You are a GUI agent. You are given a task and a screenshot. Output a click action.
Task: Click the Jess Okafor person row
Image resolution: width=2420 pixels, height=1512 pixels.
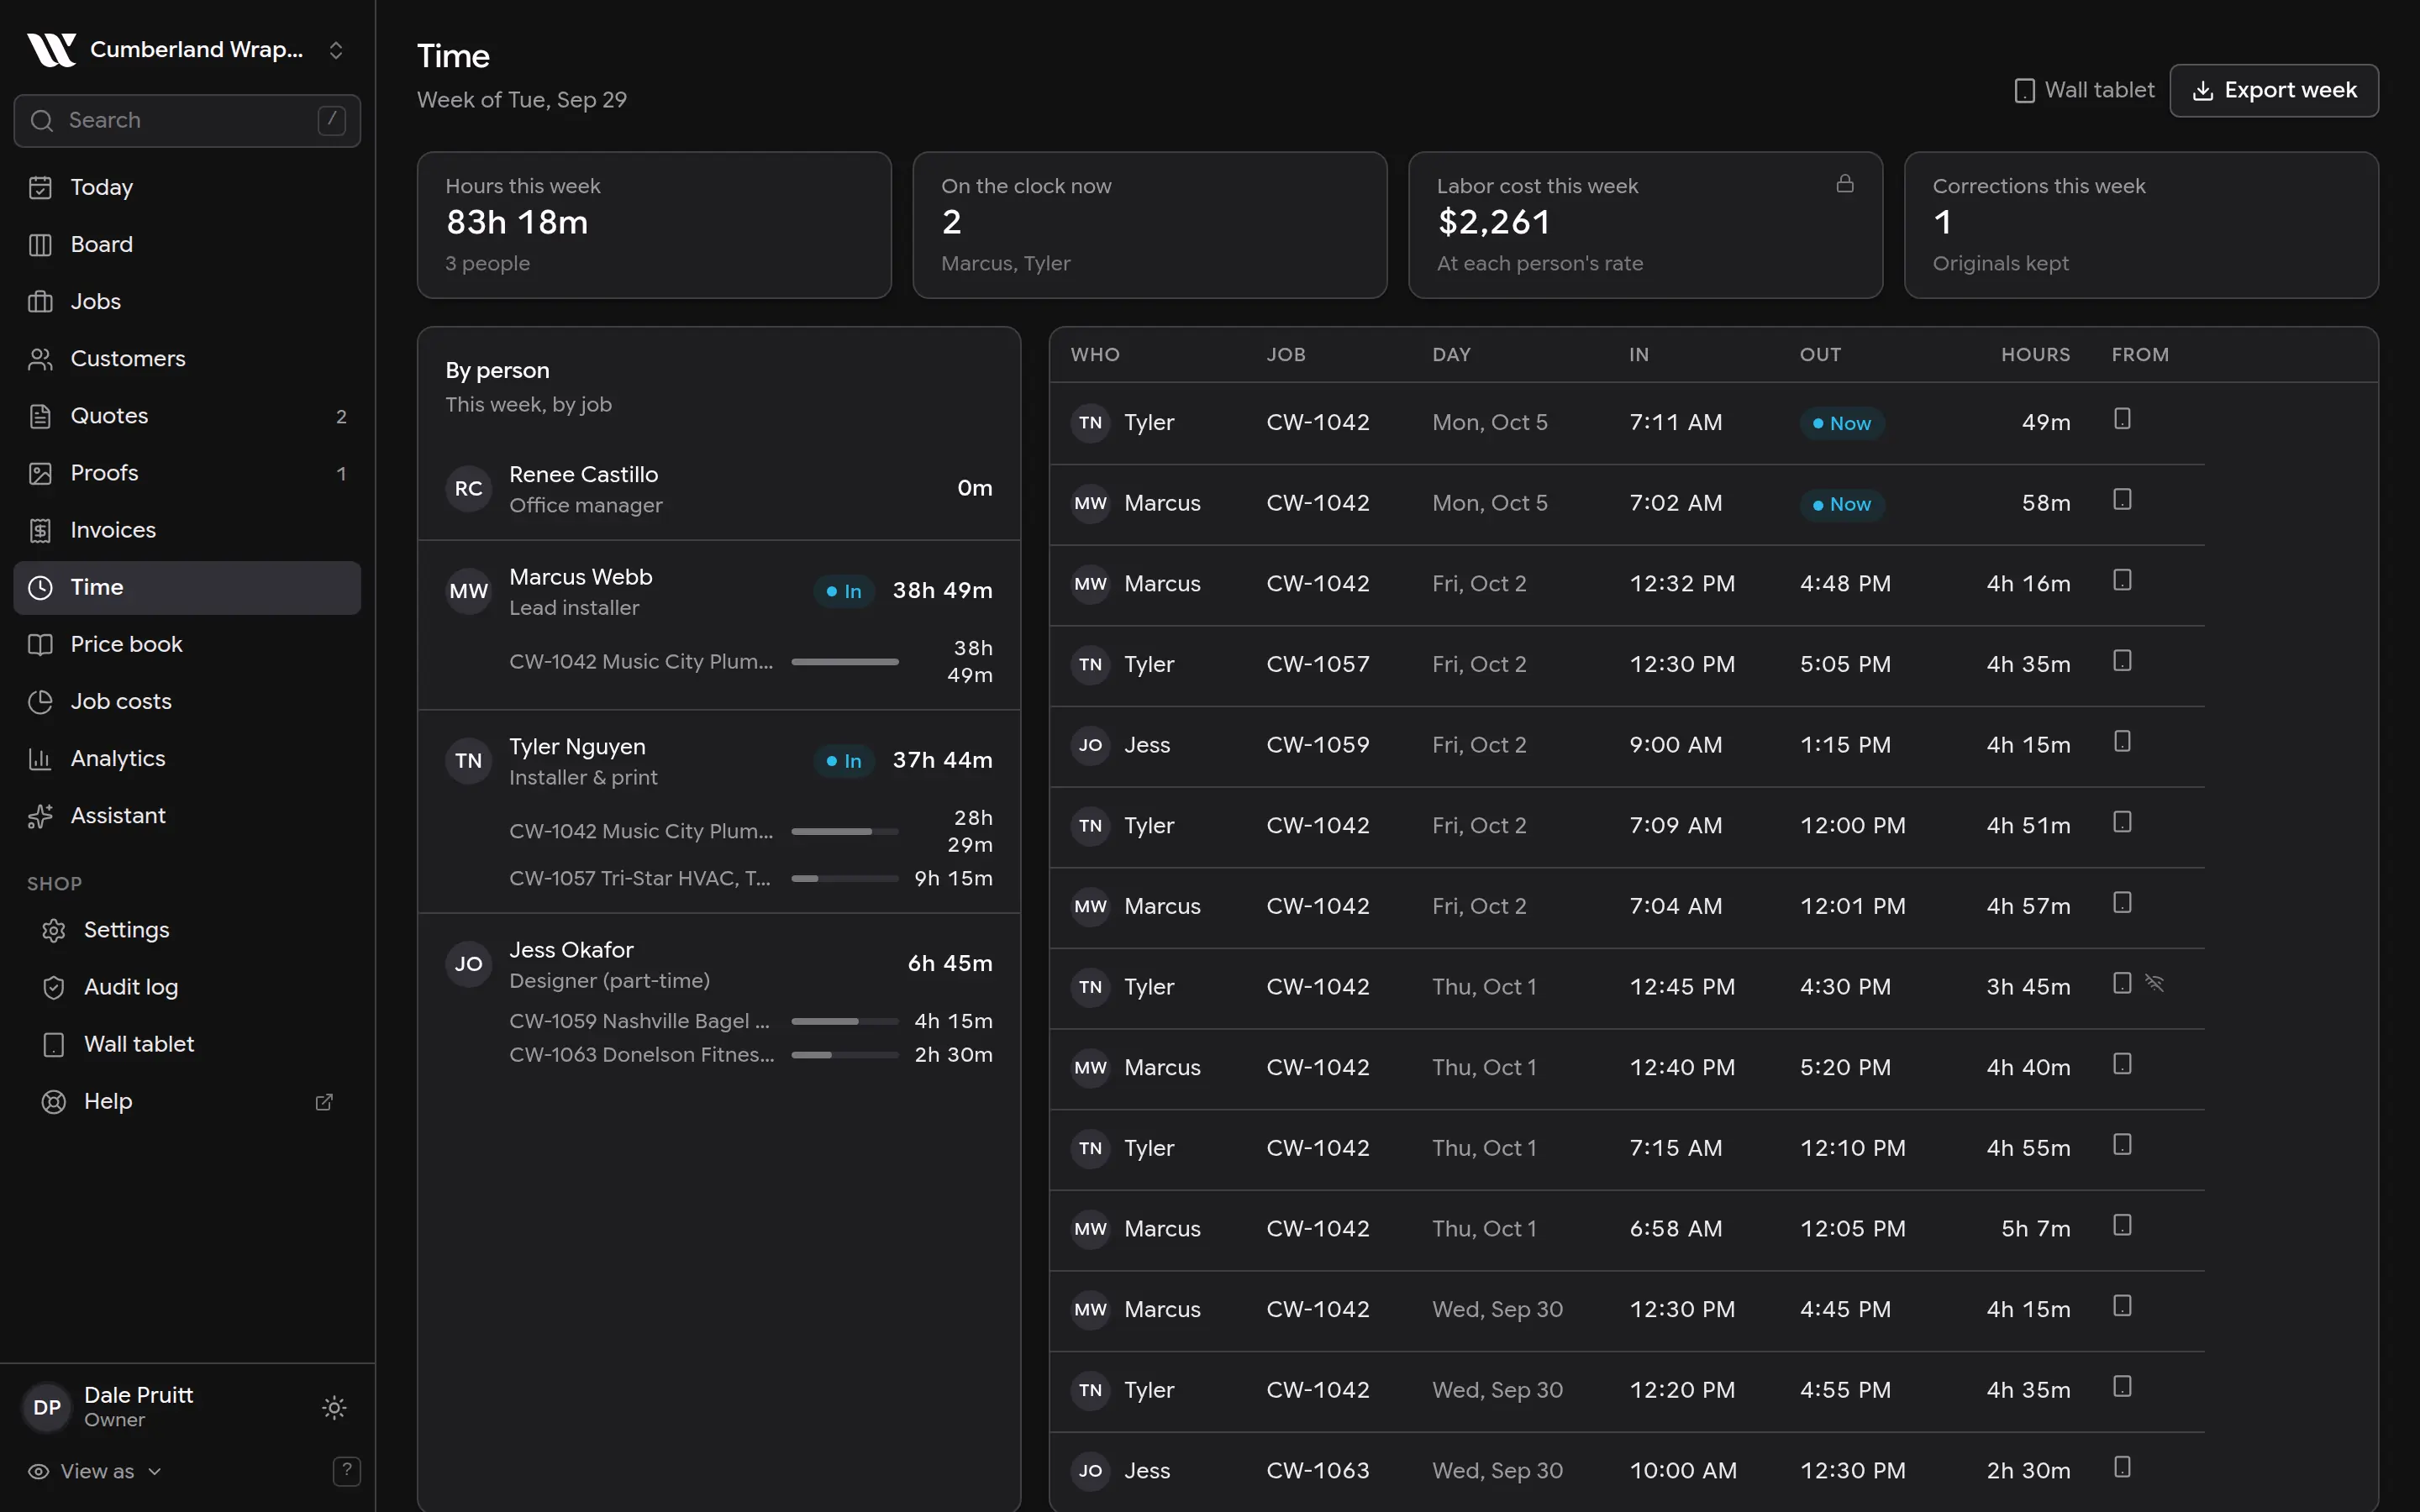point(719,964)
